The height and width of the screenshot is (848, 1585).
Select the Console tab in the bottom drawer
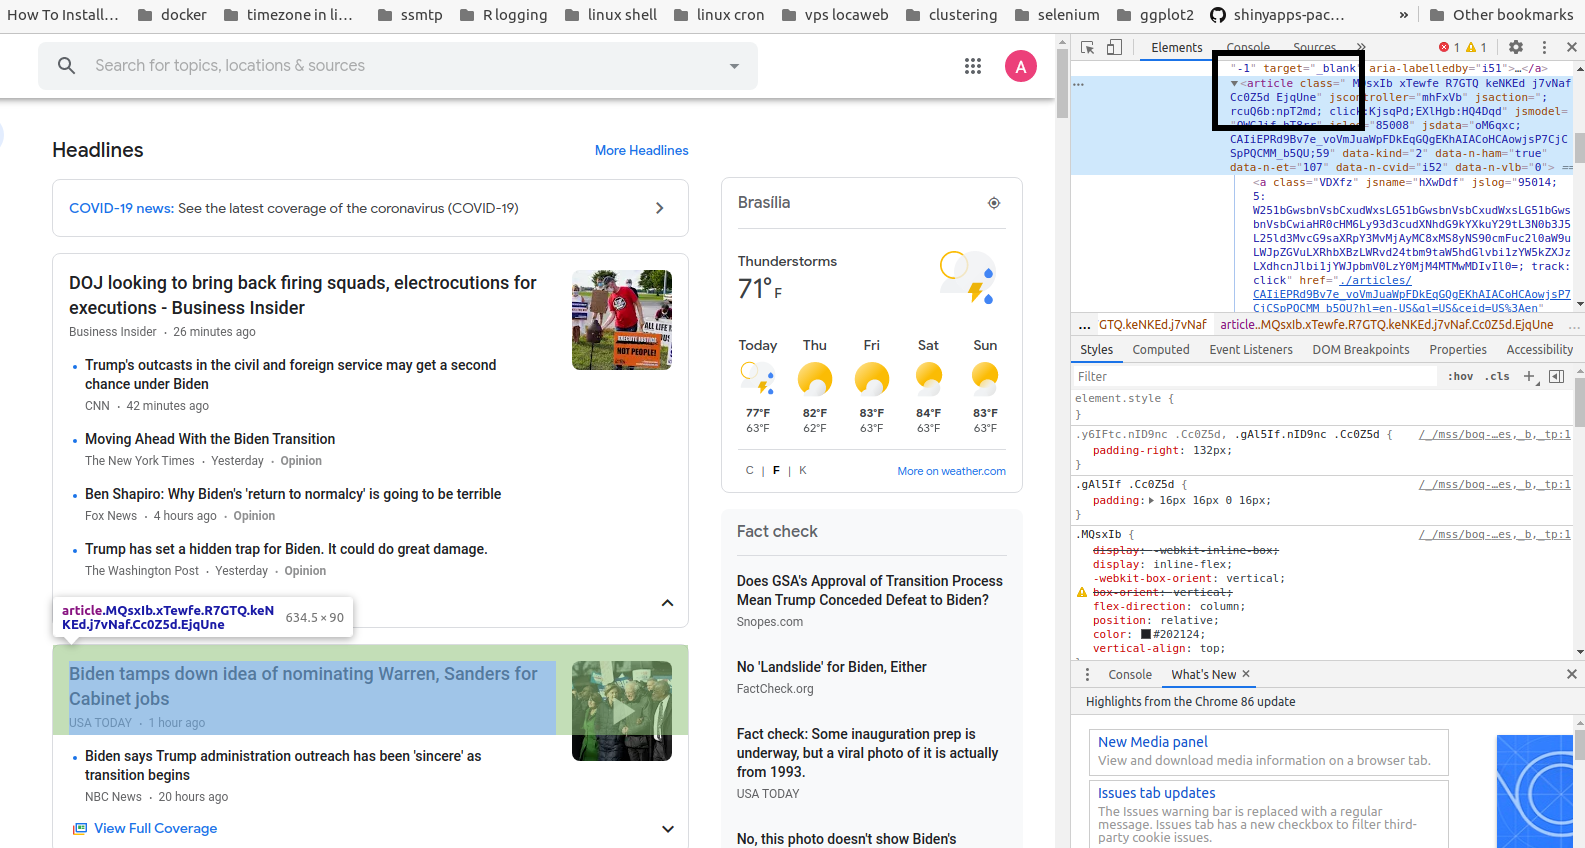point(1130,675)
